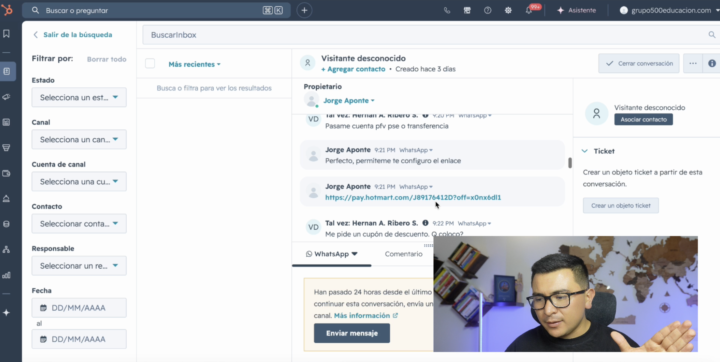This screenshot has height=362, width=720.
Task: Click the Asociar contacto button
Action: click(x=643, y=119)
